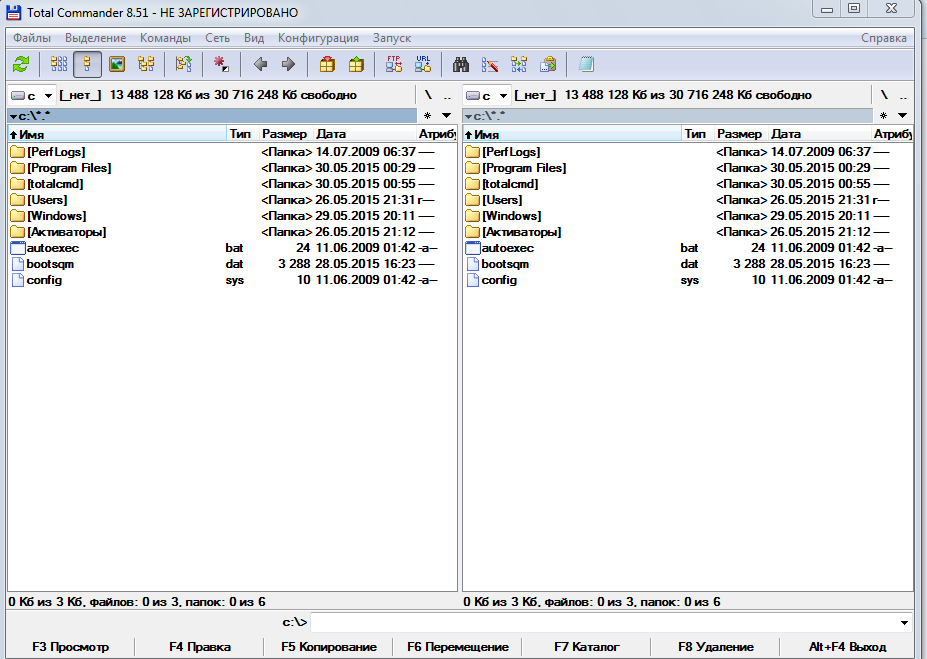Open right panel directory hotlist asterisk
This screenshot has height=659, width=927.
(883, 116)
